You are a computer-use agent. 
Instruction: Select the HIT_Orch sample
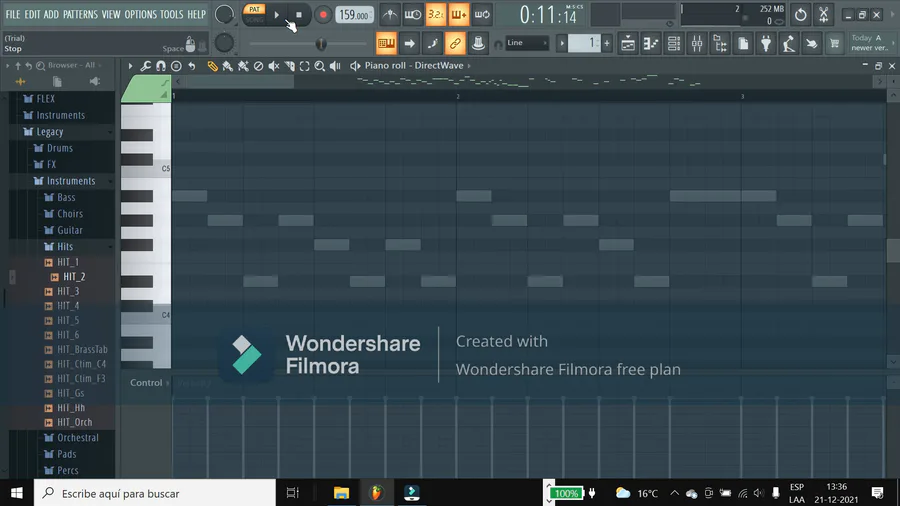point(74,422)
